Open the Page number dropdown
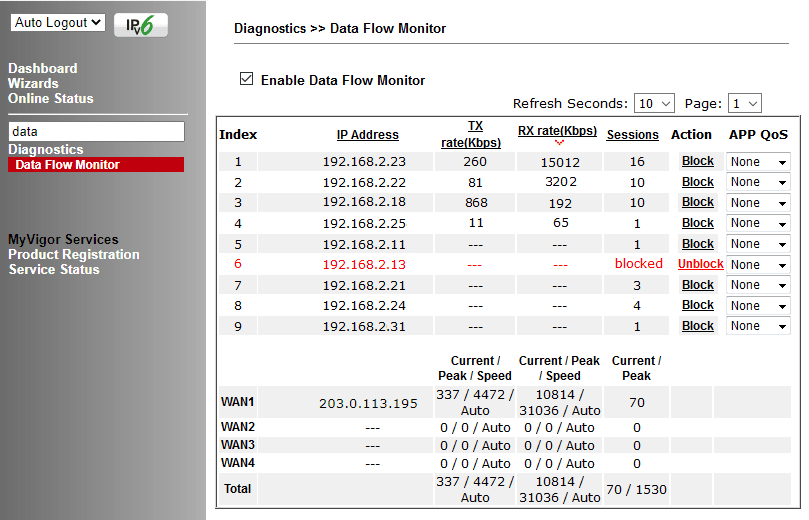The image size is (809, 520). 745,104
